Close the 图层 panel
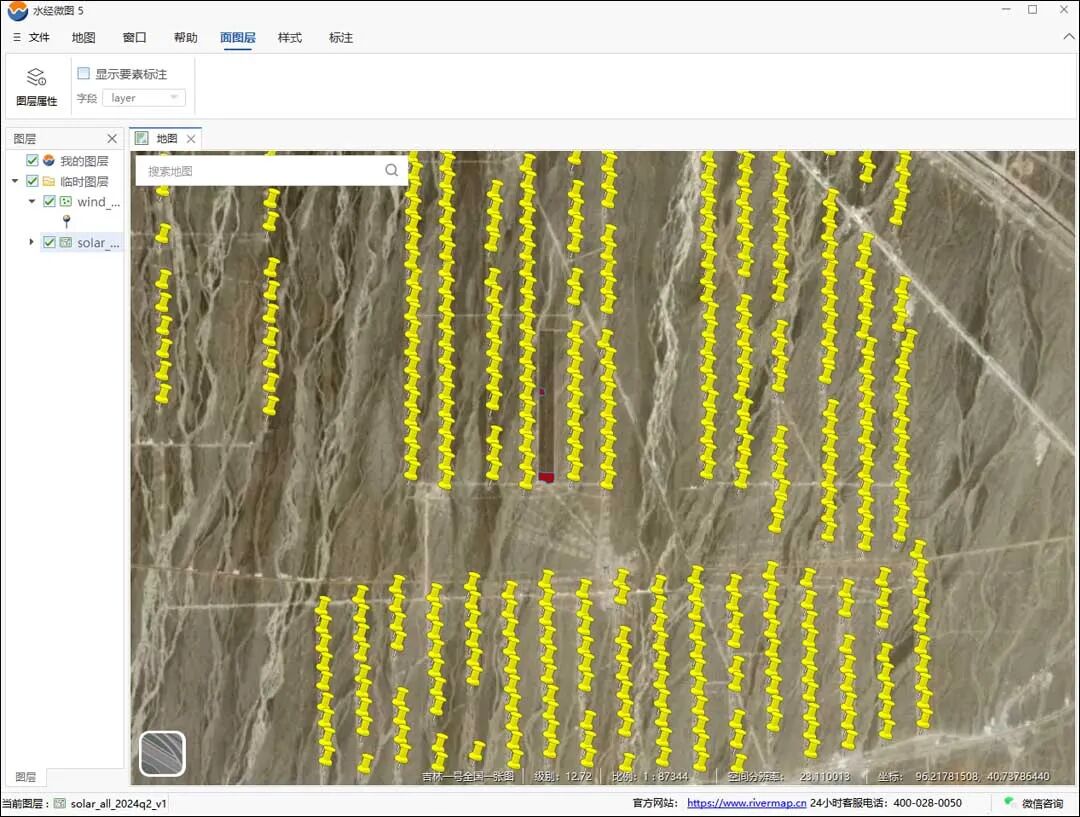This screenshot has width=1080, height=817. coord(112,138)
